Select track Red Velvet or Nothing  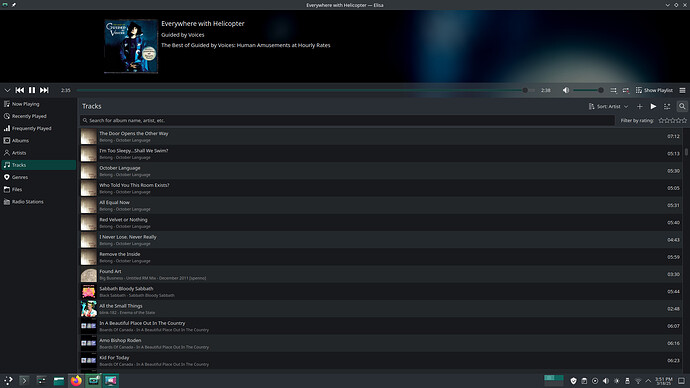click(x=381, y=223)
